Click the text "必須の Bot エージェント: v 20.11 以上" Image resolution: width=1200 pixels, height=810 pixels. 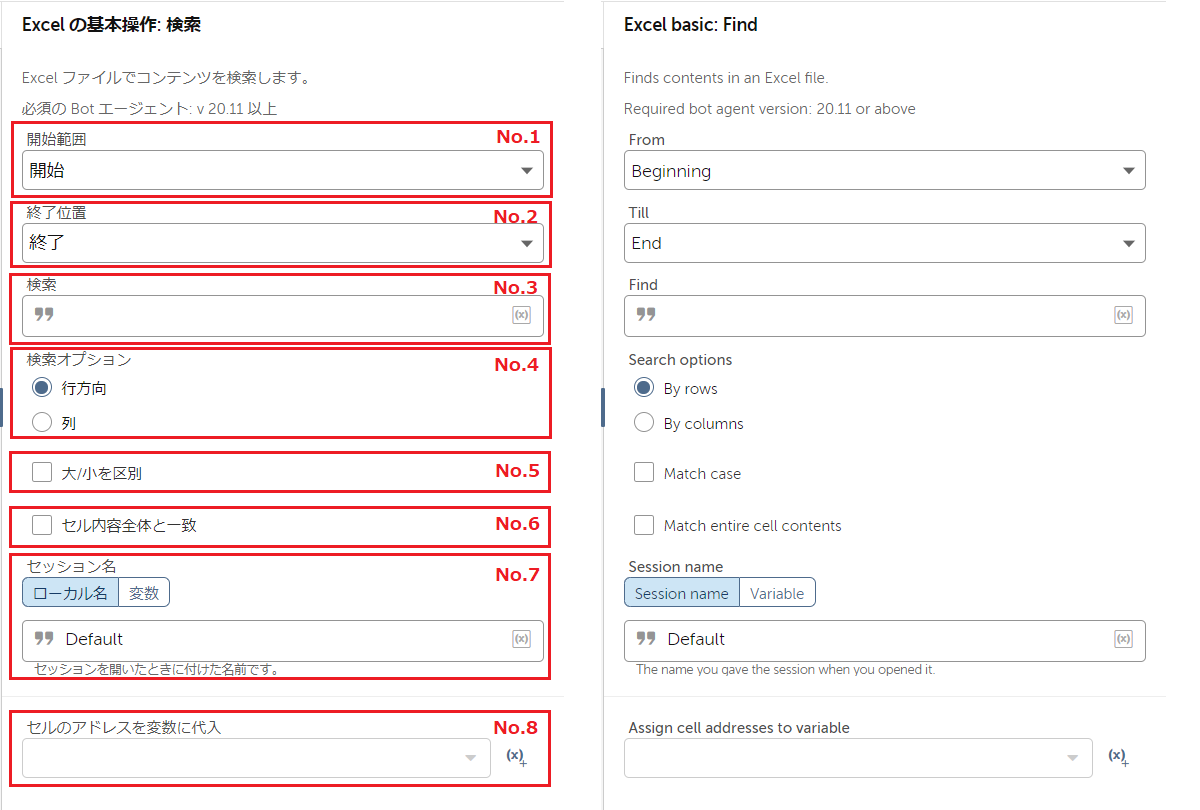tap(150, 109)
